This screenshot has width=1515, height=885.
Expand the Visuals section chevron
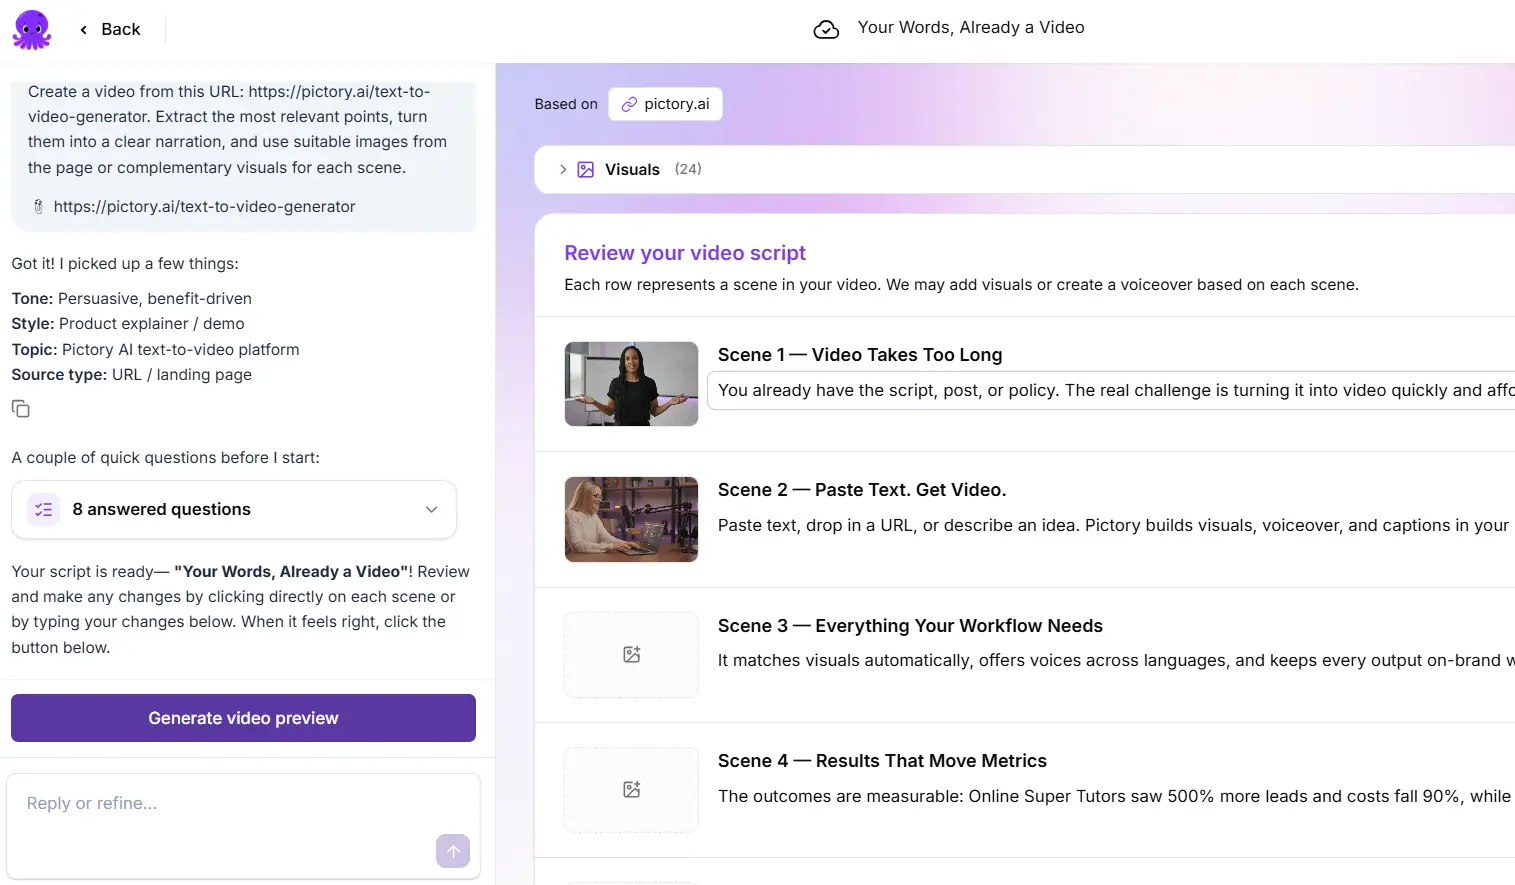(x=563, y=170)
